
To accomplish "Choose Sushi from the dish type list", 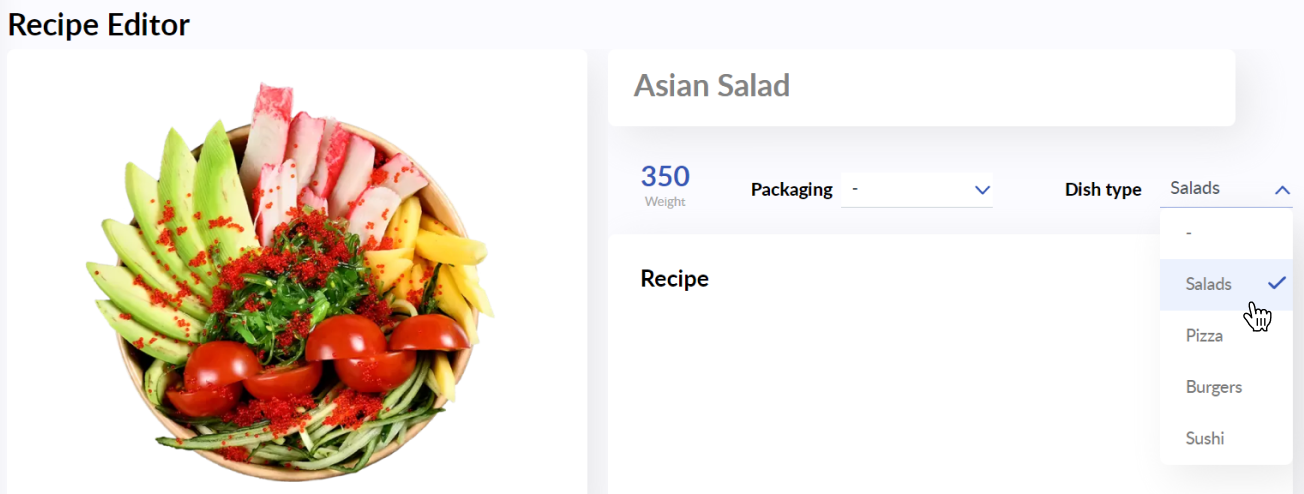I will pyautogui.click(x=1226, y=438).
